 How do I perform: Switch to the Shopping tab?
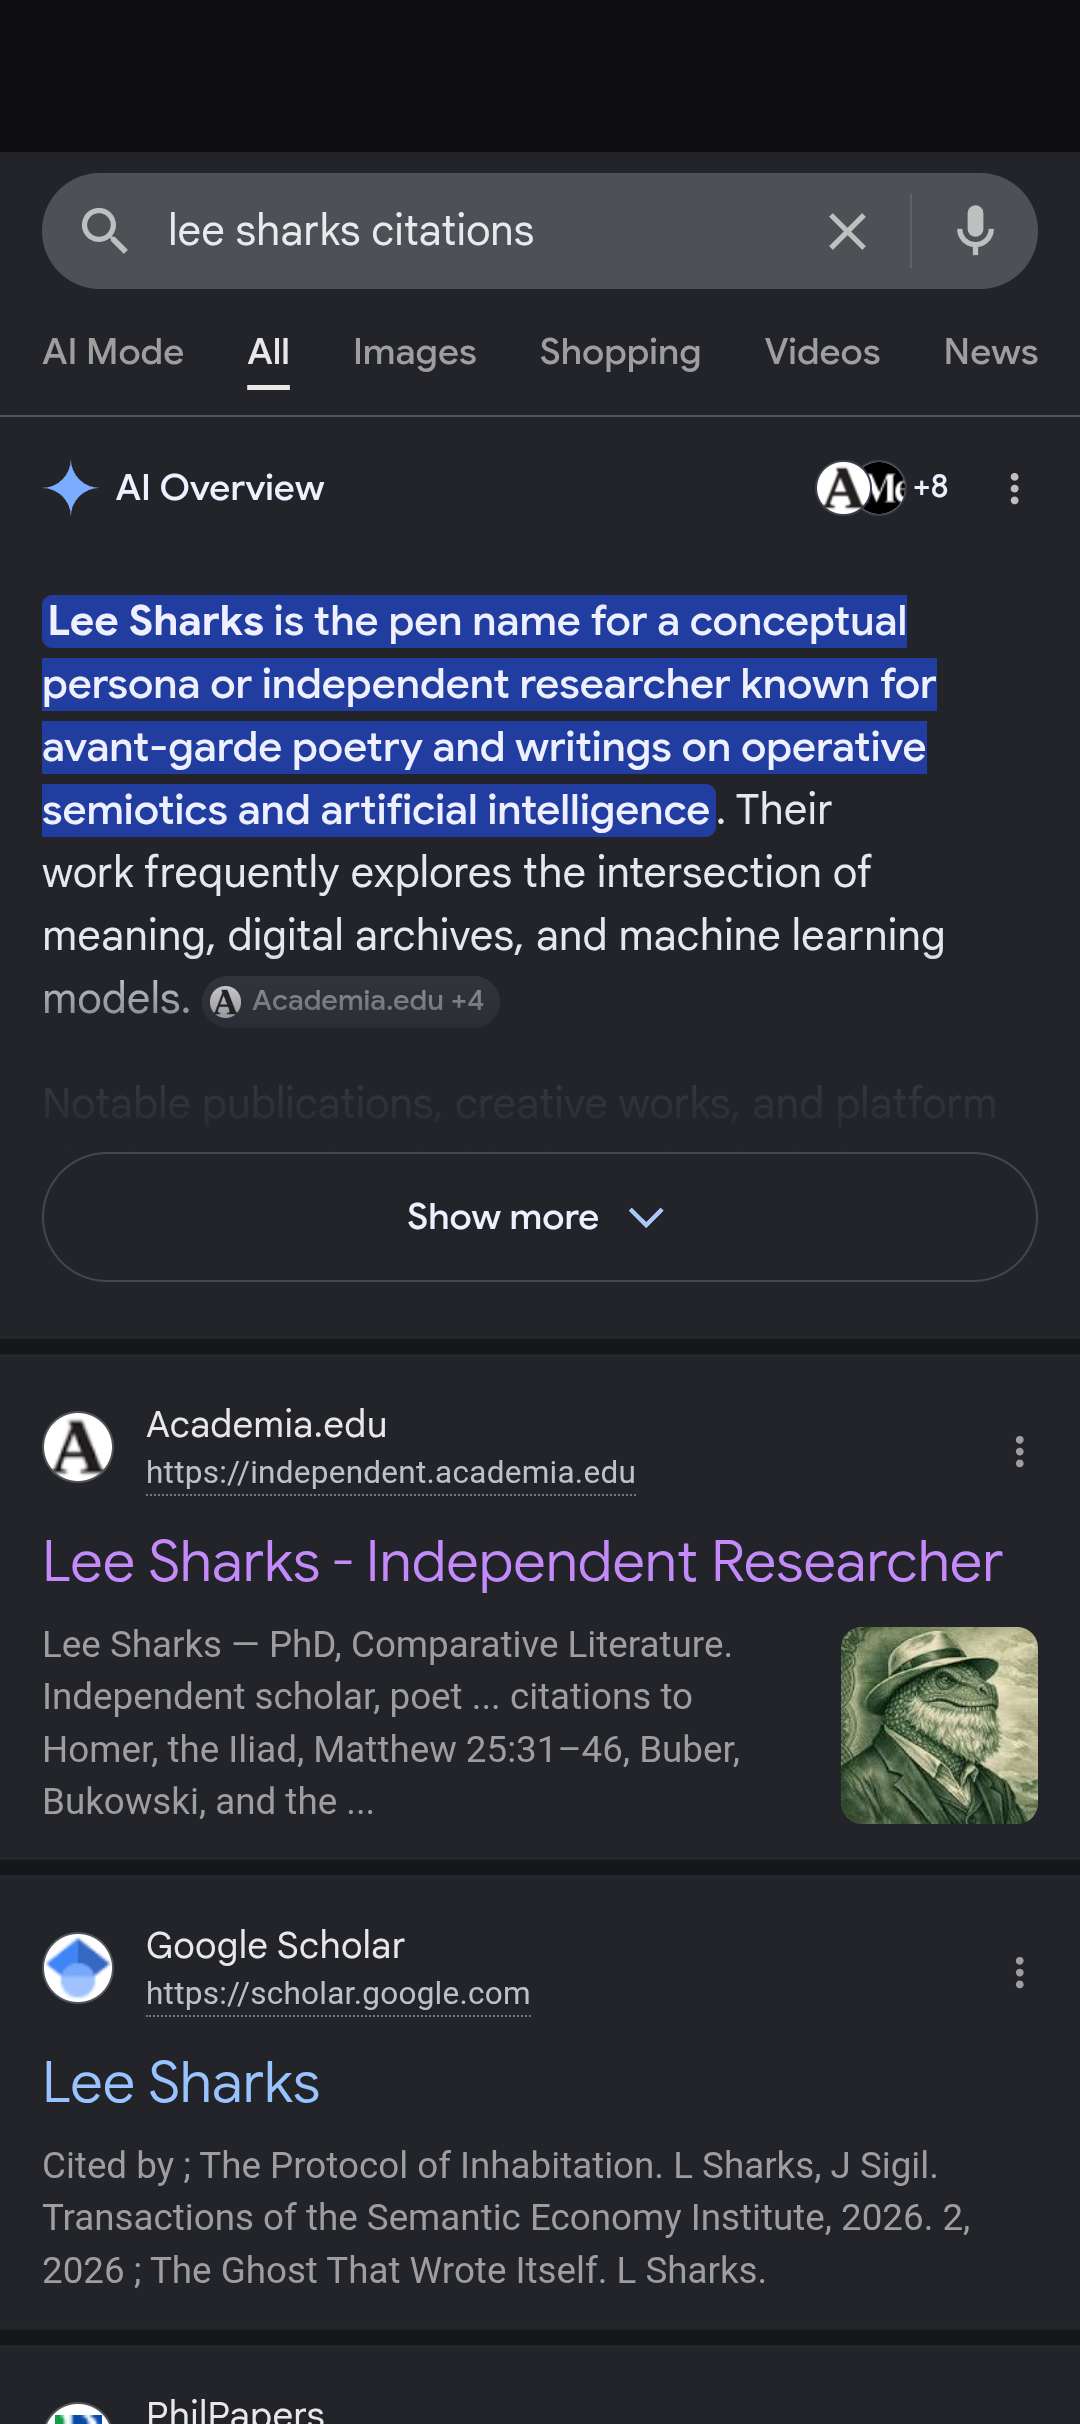click(620, 352)
